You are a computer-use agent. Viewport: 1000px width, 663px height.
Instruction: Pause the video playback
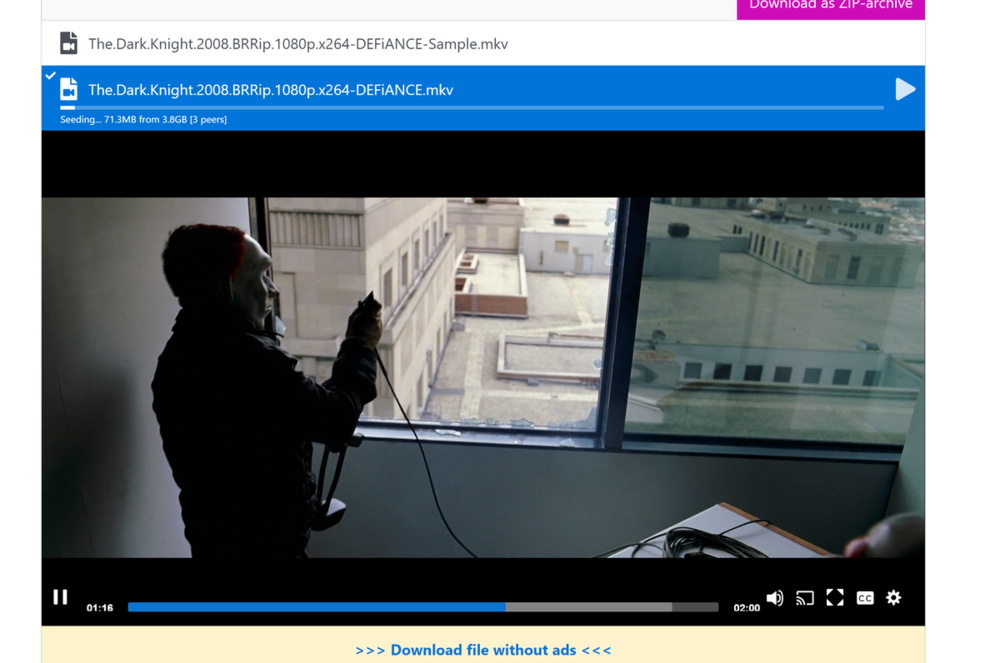[60, 598]
